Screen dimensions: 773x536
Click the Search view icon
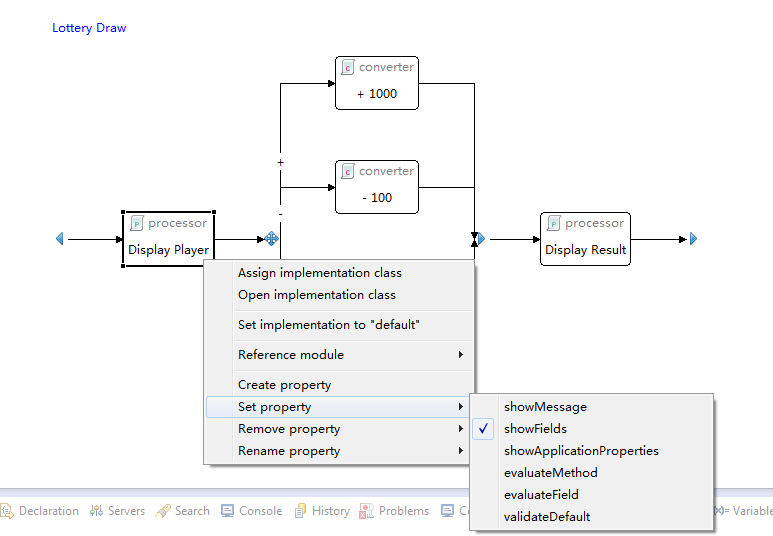(x=163, y=511)
